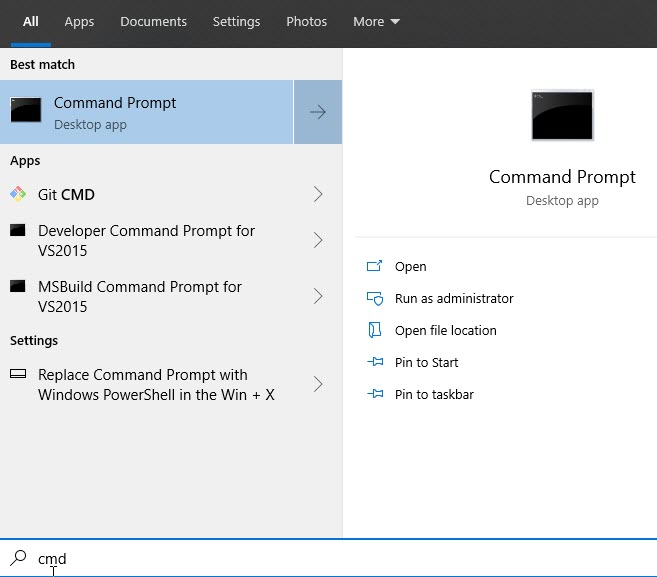Select Open file location
Image resolution: width=657 pixels, height=577 pixels.
(445, 331)
